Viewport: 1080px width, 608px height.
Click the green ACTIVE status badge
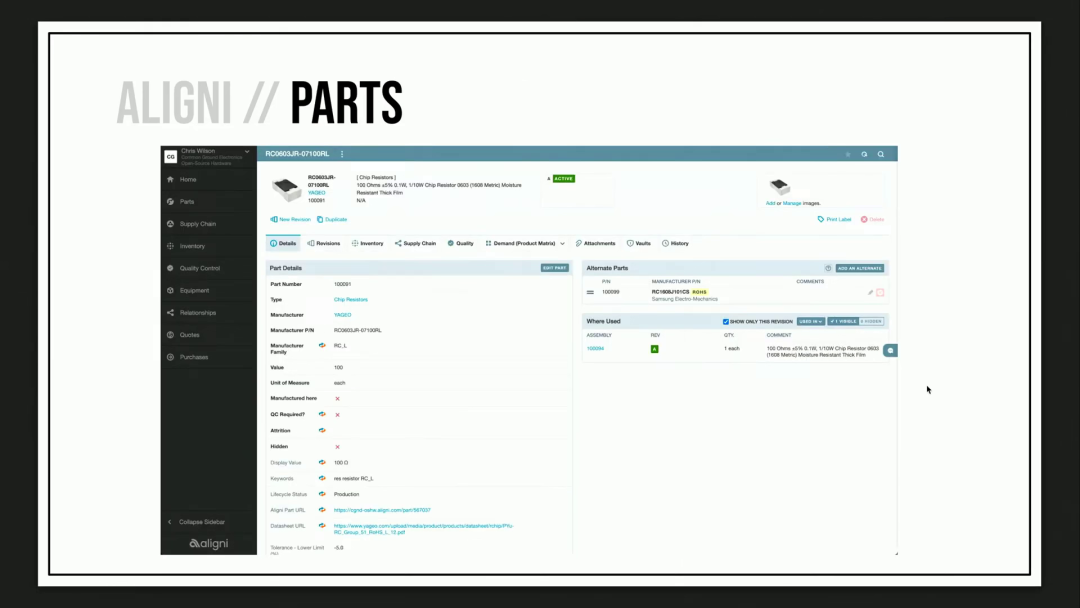tap(563, 178)
